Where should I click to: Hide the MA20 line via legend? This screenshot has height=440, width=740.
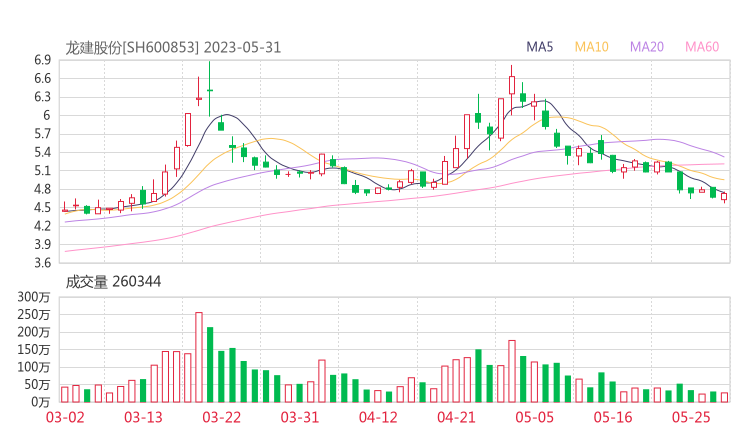(x=647, y=47)
